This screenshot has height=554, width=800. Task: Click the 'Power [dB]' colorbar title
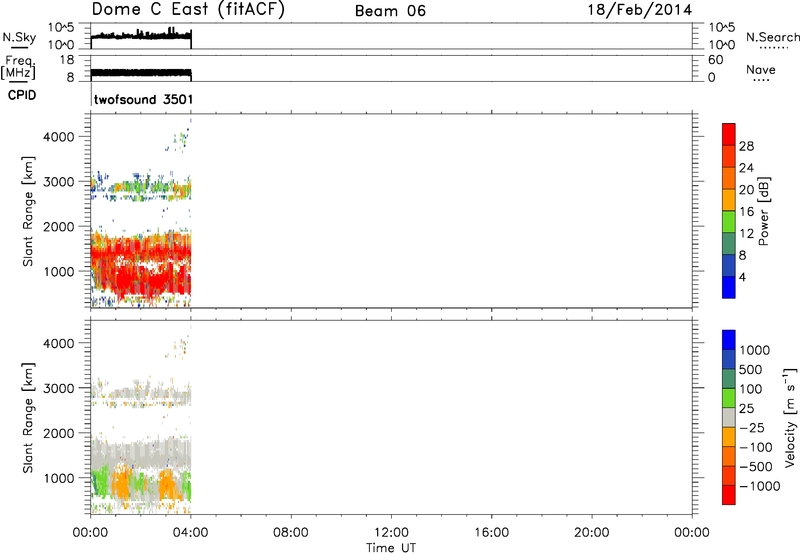763,211
